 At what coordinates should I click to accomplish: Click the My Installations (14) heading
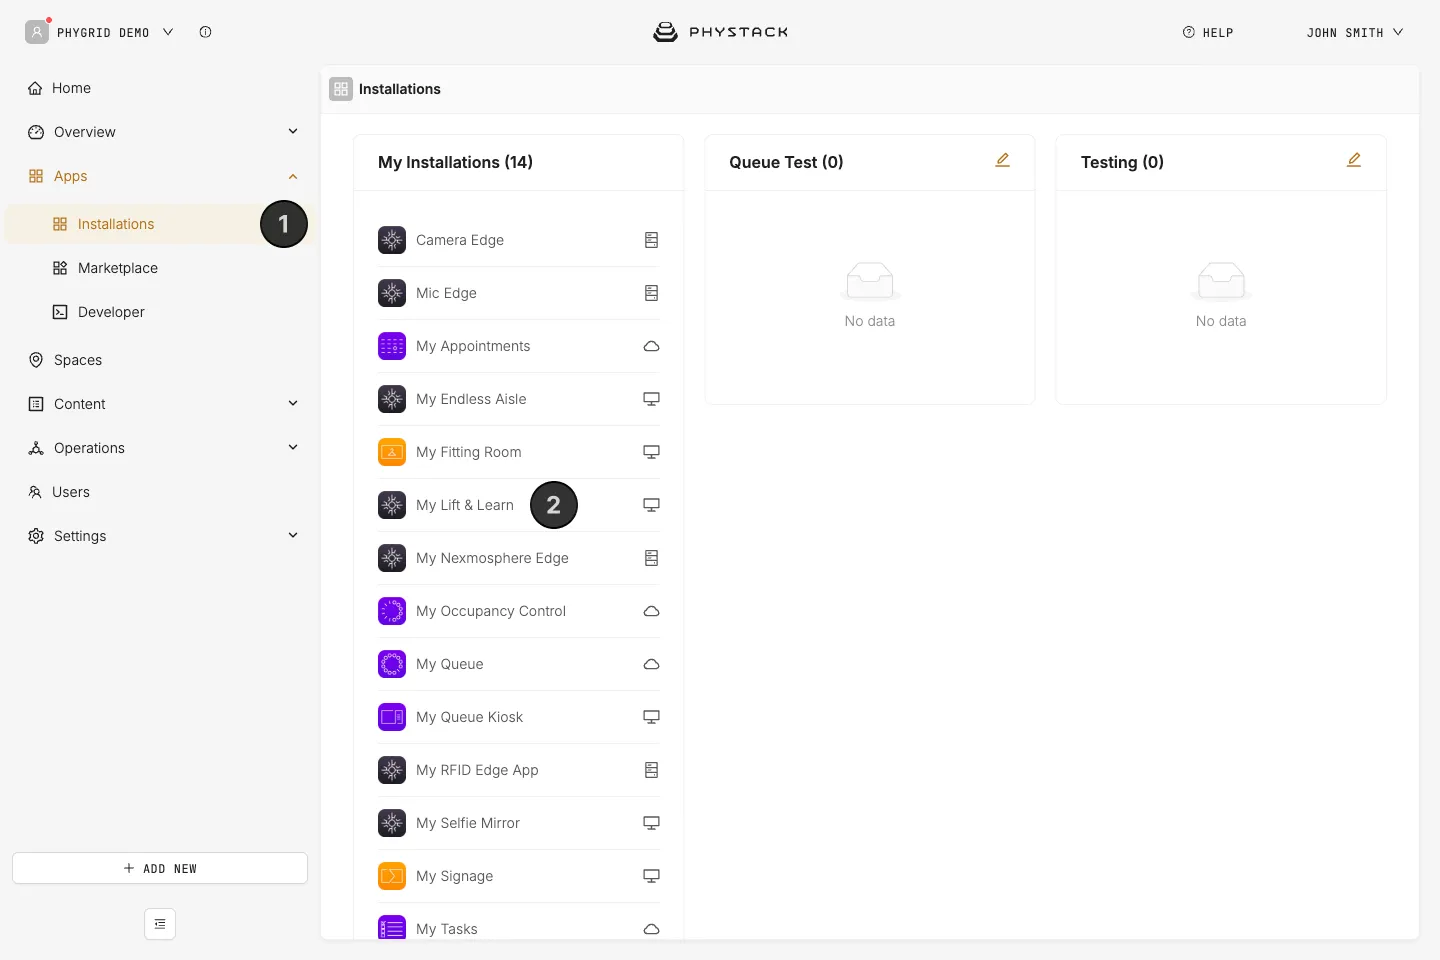click(x=455, y=162)
